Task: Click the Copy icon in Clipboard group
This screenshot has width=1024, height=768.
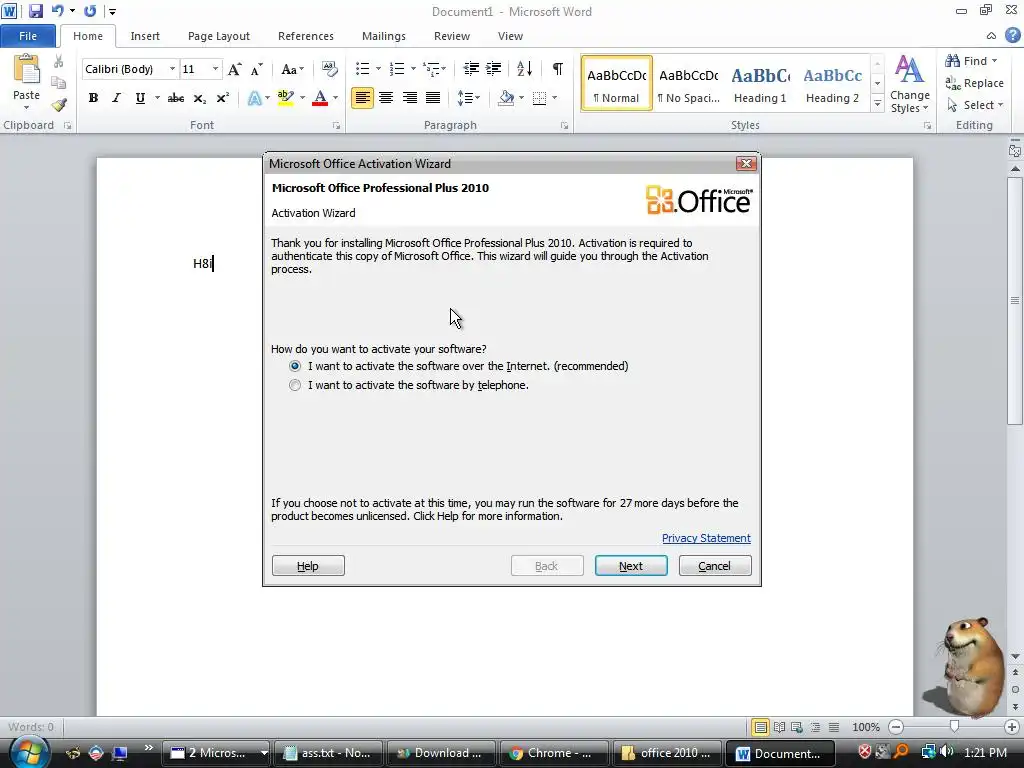Action: tap(59, 83)
